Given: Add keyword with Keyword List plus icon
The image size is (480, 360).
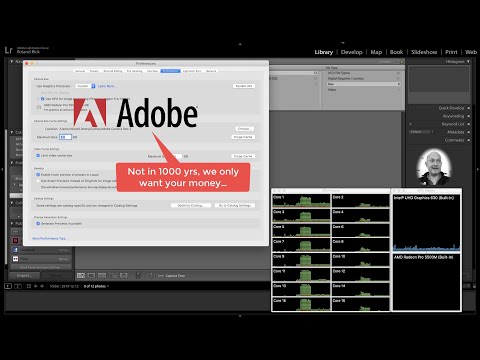Looking at the screenshot, I should [411, 124].
